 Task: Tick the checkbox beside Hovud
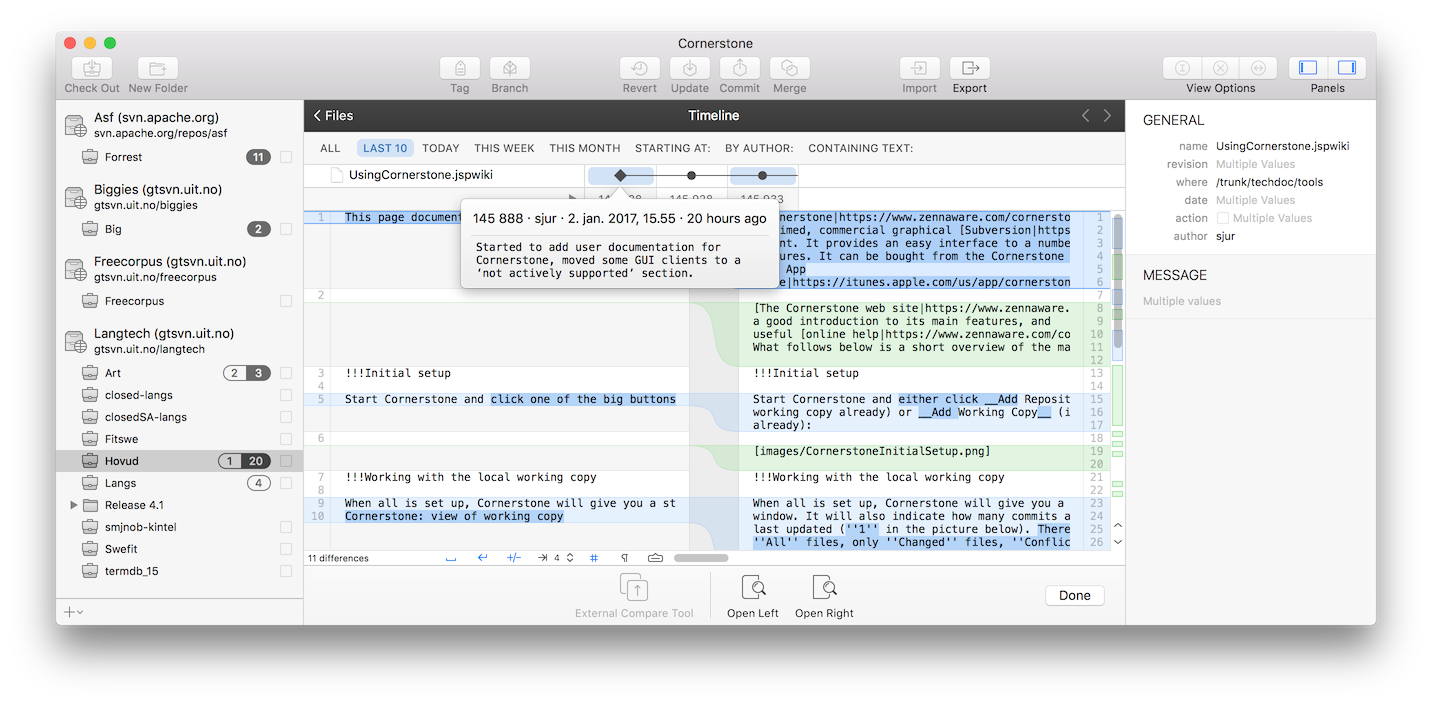(x=286, y=461)
